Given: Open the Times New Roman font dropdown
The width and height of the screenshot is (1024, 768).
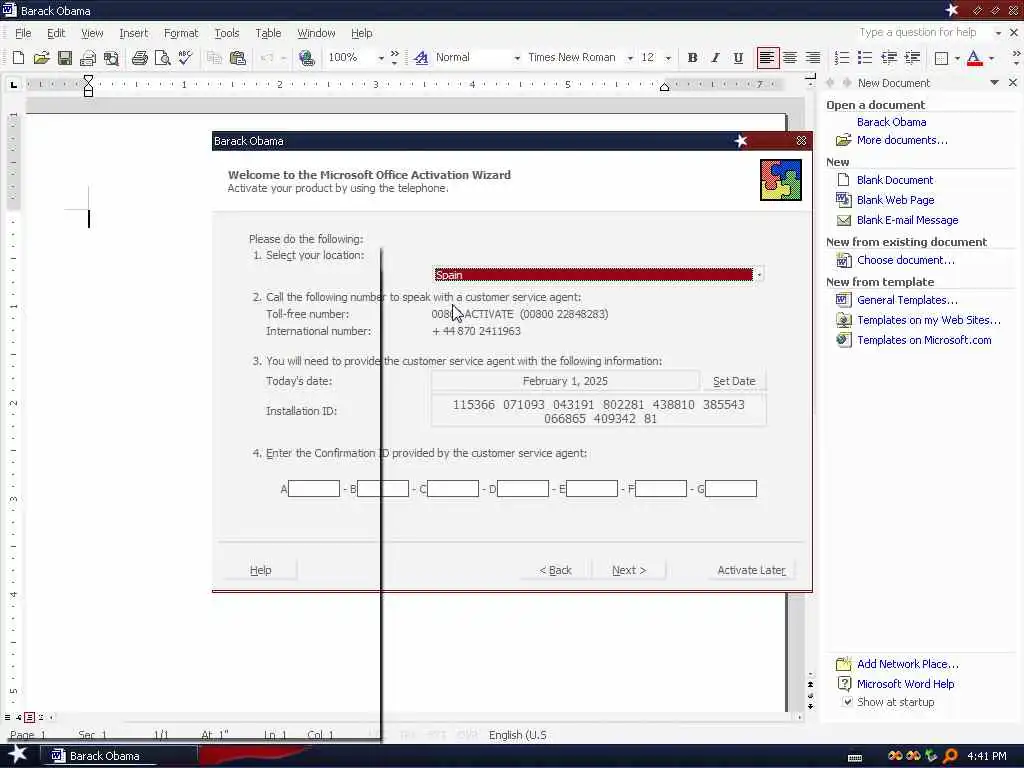Looking at the screenshot, I should (x=630, y=58).
